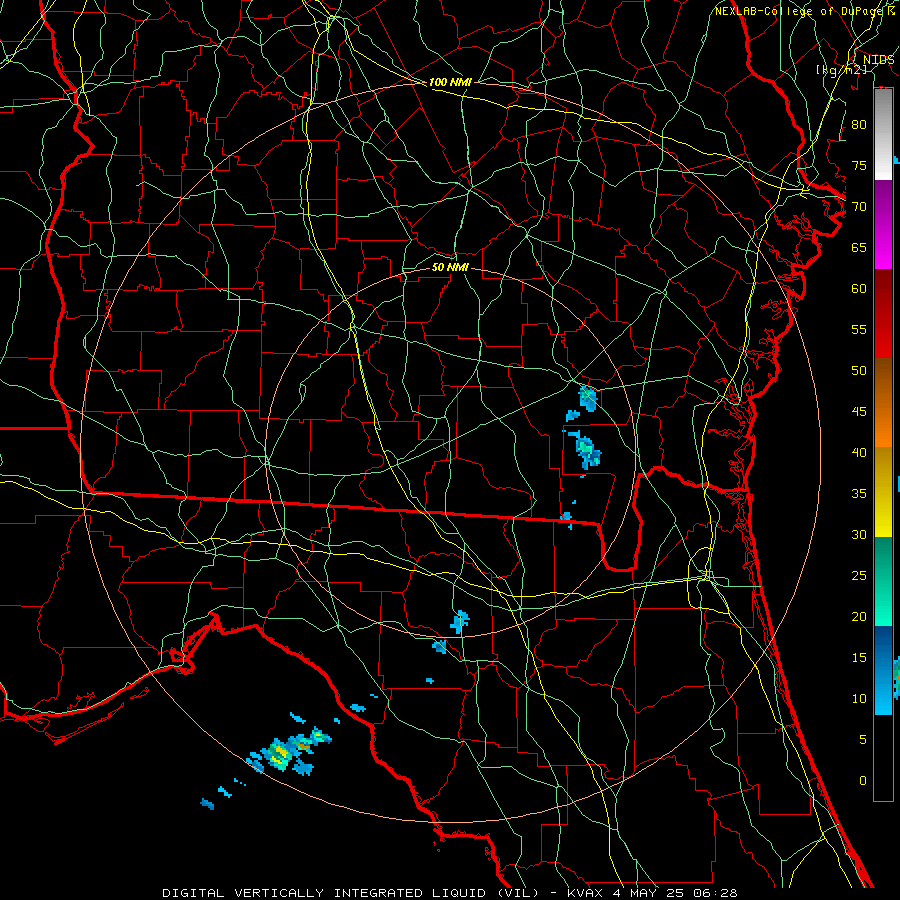This screenshot has height=900, width=900.
Task: Click the 15 value on the scale
Action: (x=859, y=657)
